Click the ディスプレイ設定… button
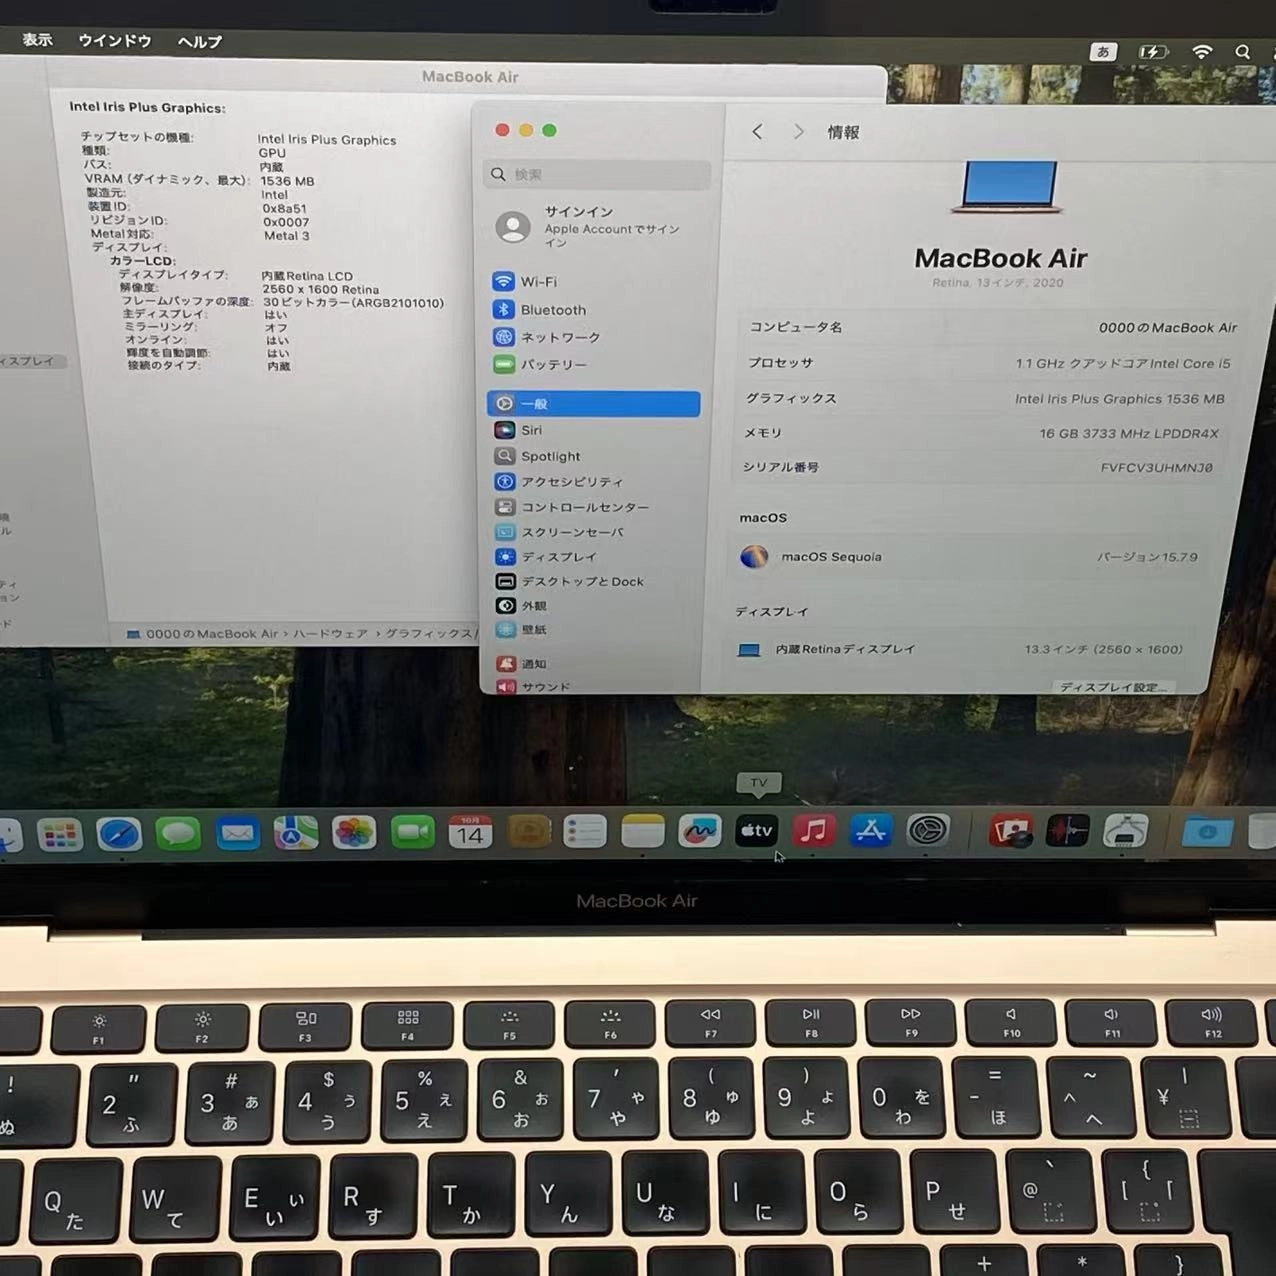 point(1114,687)
